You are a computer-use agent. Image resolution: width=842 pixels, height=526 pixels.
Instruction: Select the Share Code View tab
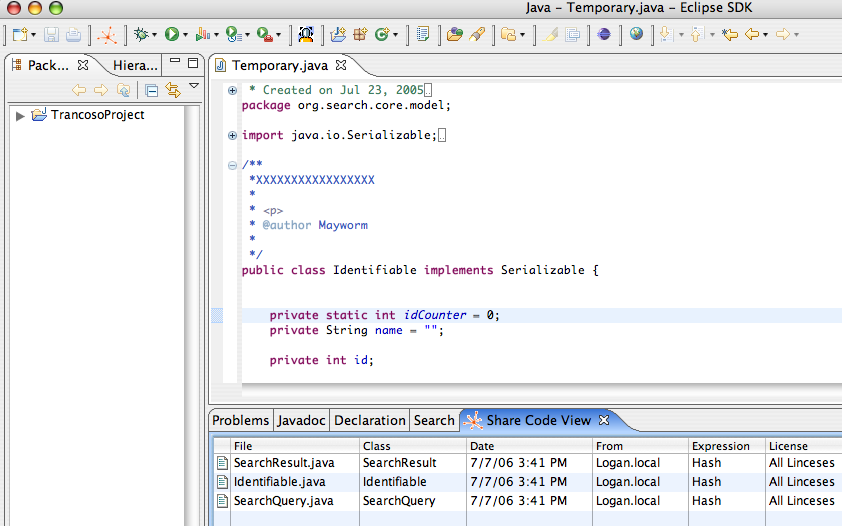point(539,420)
